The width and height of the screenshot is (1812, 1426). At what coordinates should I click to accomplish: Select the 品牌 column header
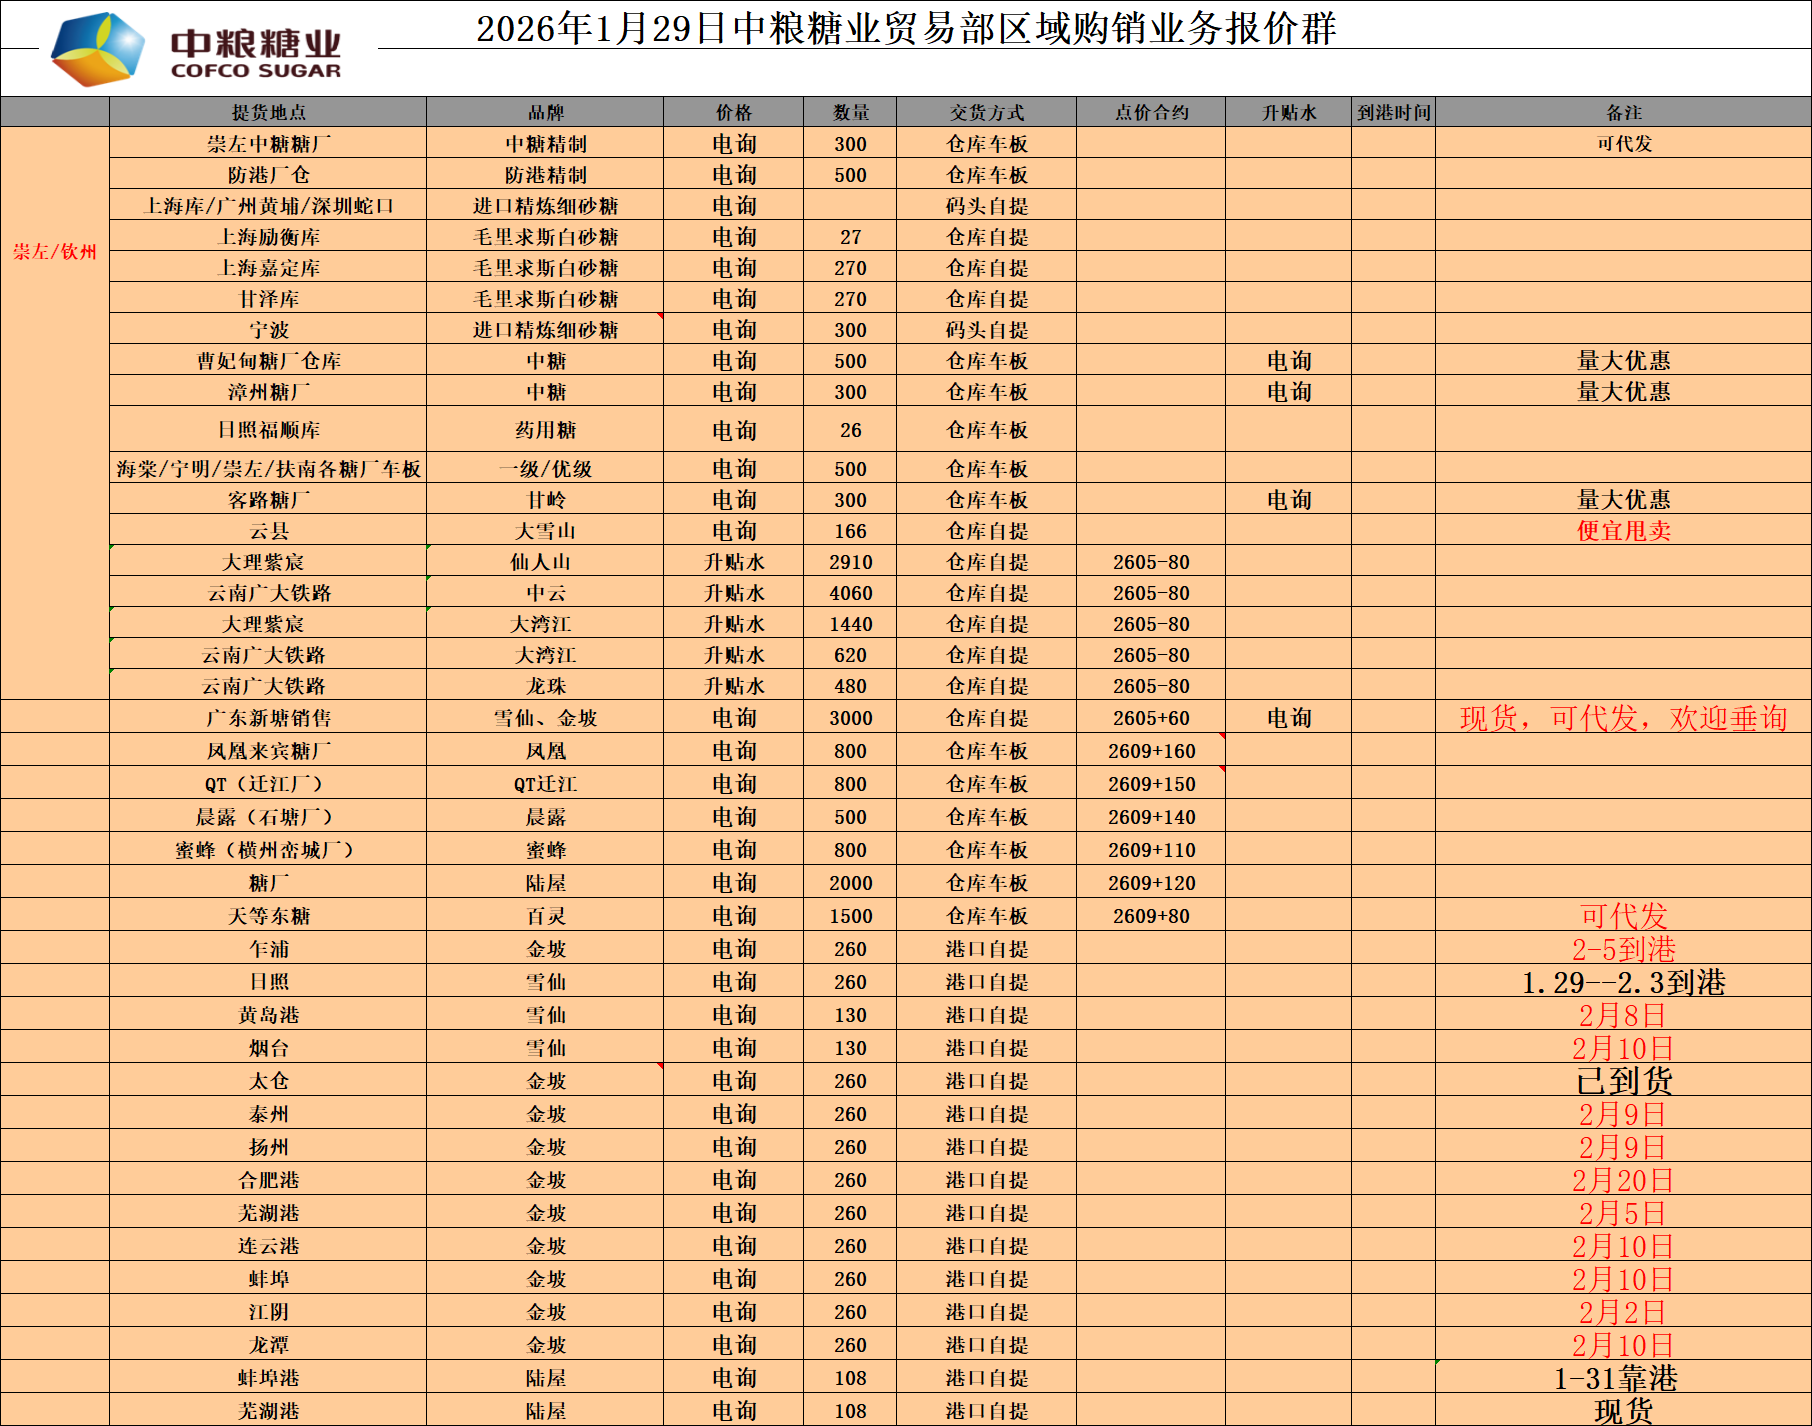point(545,113)
